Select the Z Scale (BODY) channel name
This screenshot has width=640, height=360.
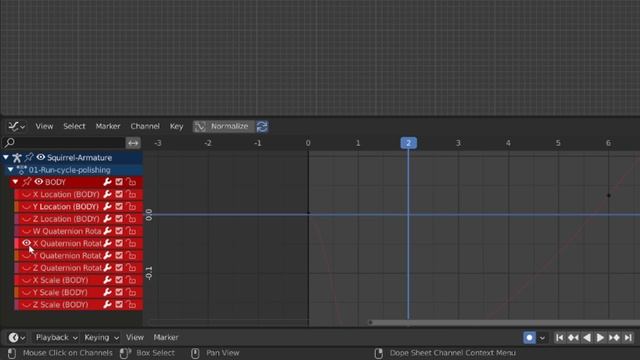click(60, 304)
